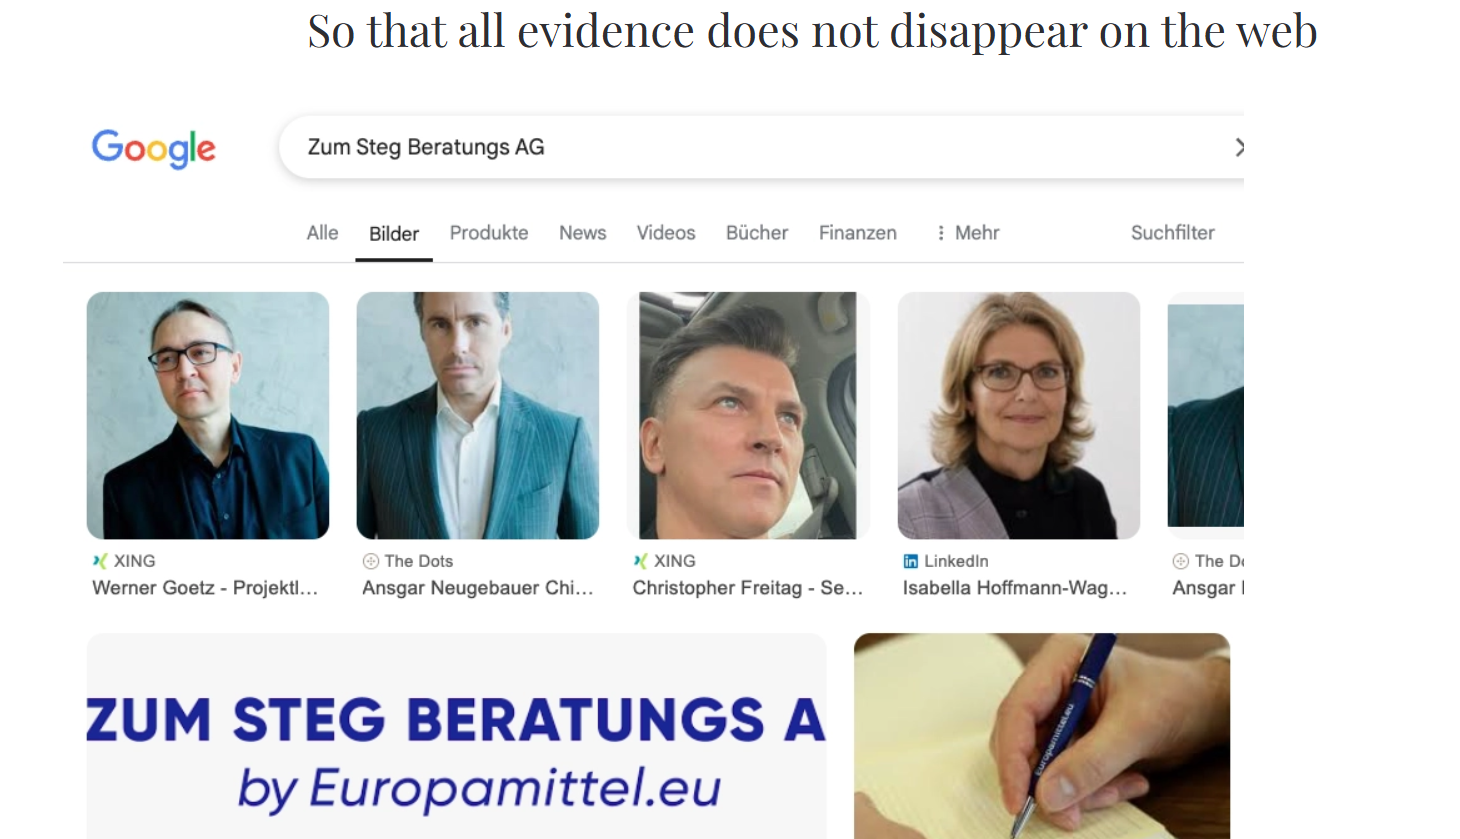The height and width of the screenshot is (839, 1460).
Task: Click the Google logo
Action: (154, 148)
